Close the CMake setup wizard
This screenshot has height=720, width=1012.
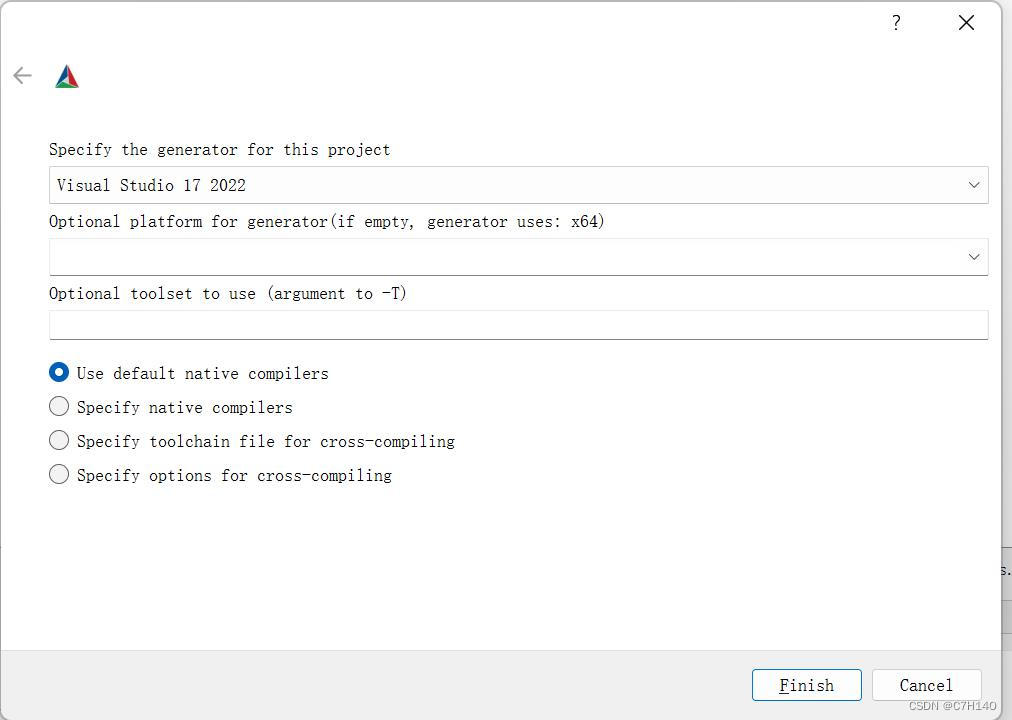click(965, 22)
